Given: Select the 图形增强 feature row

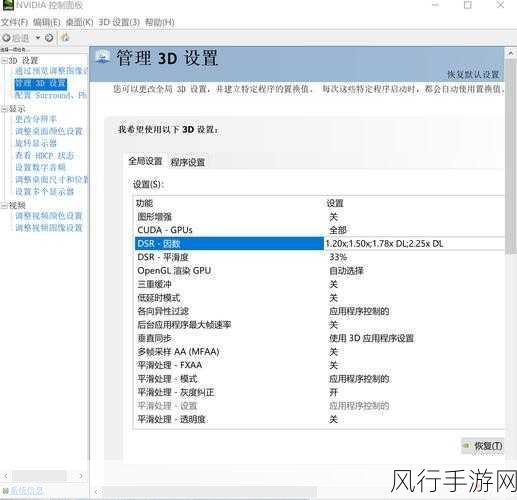Looking at the screenshot, I should [x=319, y=217].
